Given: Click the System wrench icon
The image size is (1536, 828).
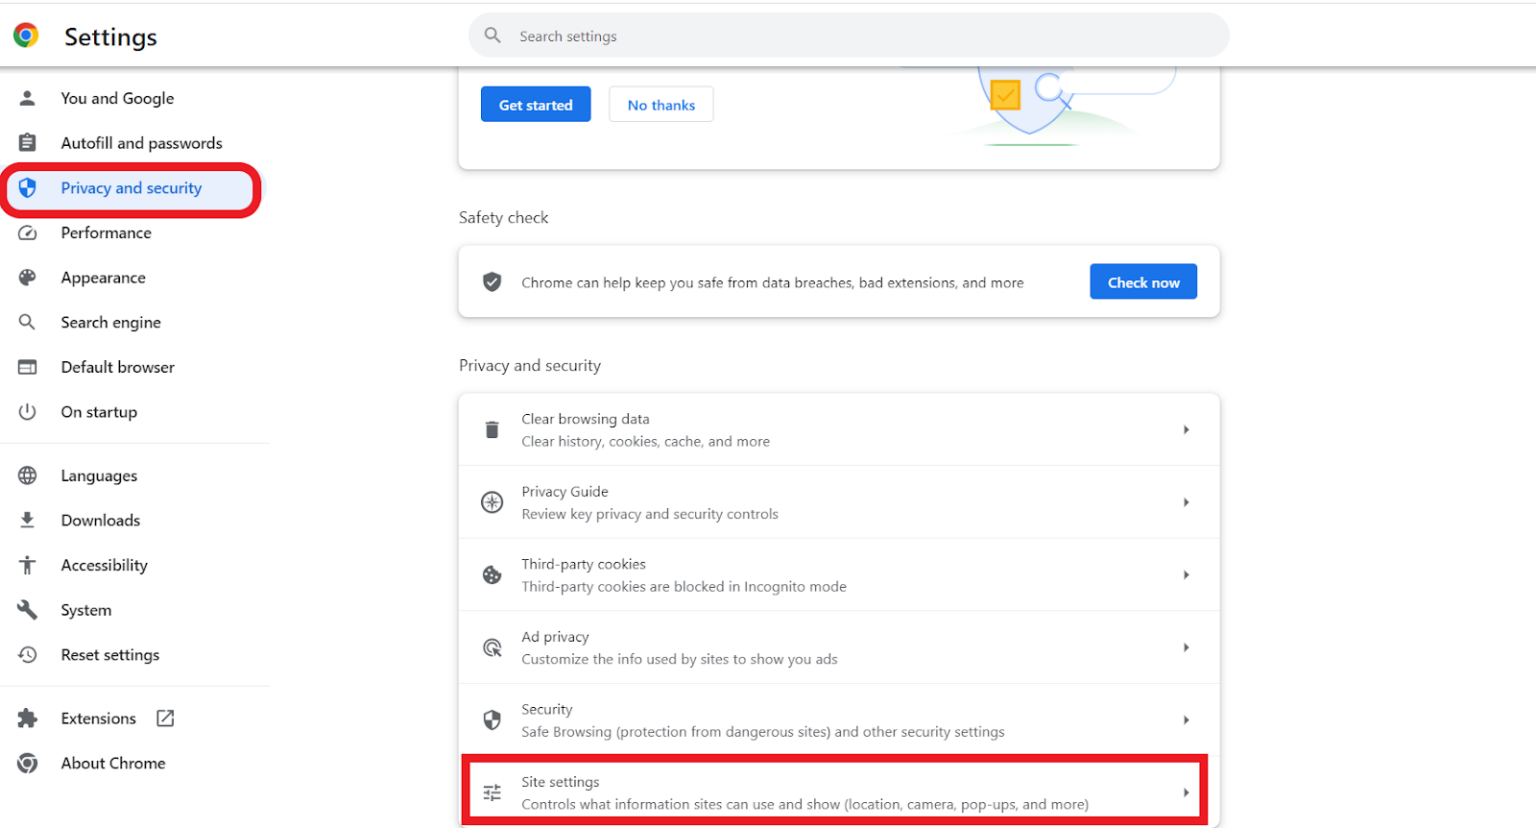Looking at the screenshot, I should pos(29,609).
